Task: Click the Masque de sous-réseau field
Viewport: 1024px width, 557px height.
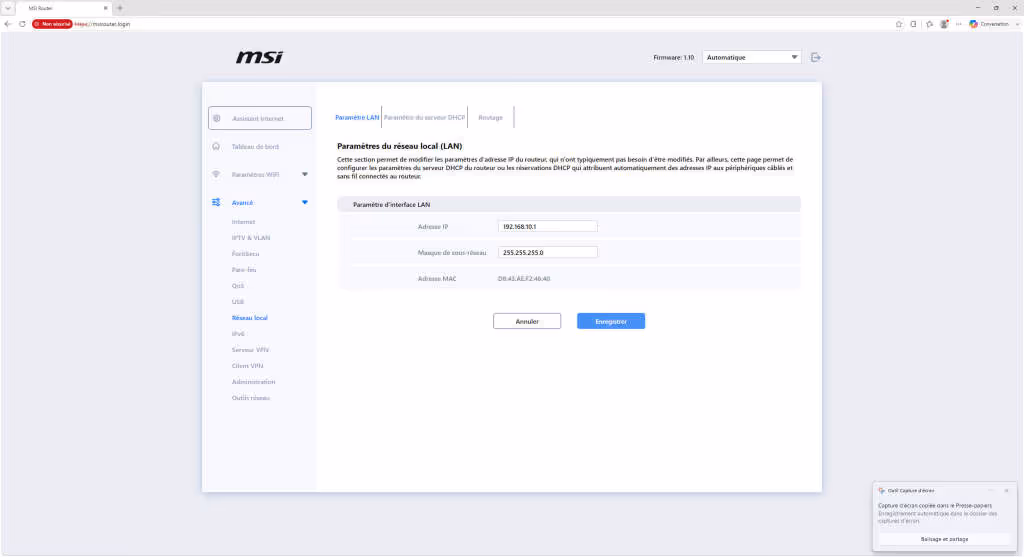Action: tap(547, 252)
